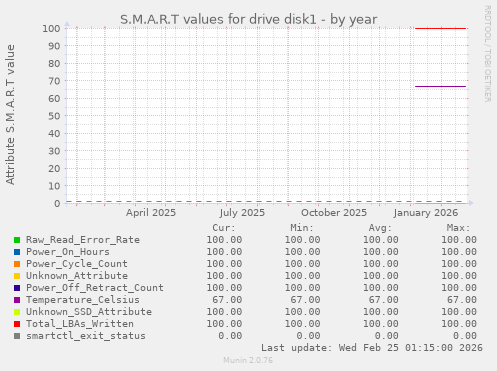Click the smartctl_exit_status legend label
This screenshot has width=497, height=371.
[x=86, y=336]
